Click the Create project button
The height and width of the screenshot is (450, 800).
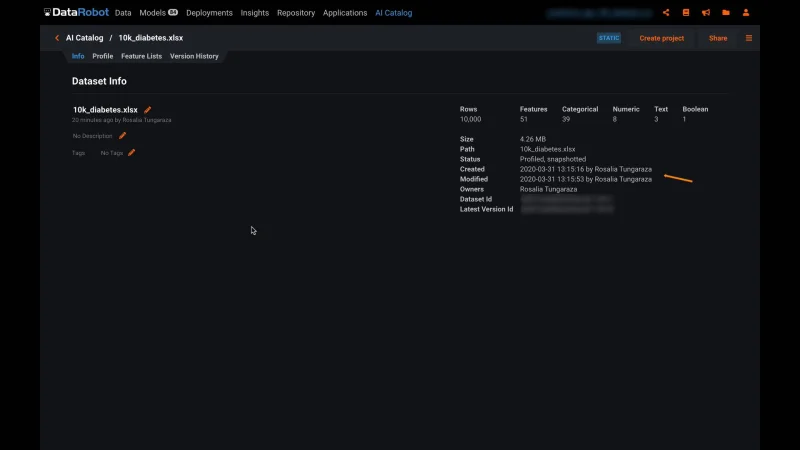tap(662, 38)
